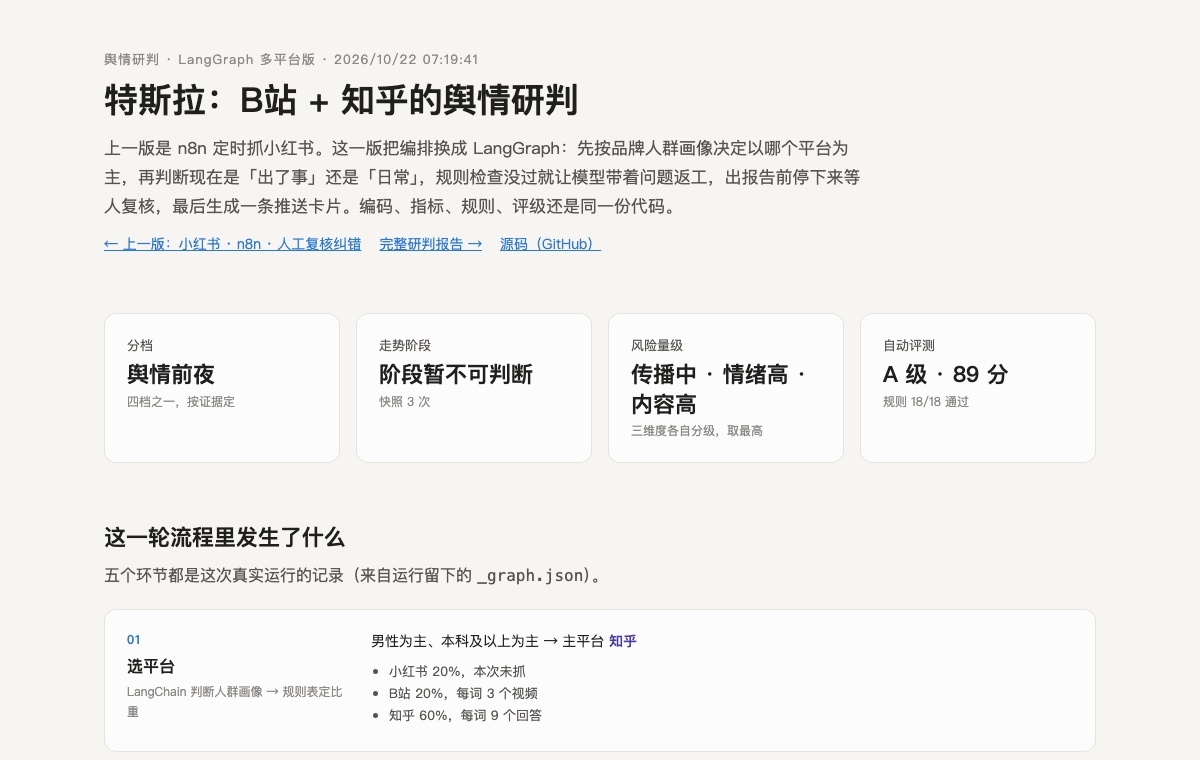Click the LangChain 判断人群画像 step description

235,701
